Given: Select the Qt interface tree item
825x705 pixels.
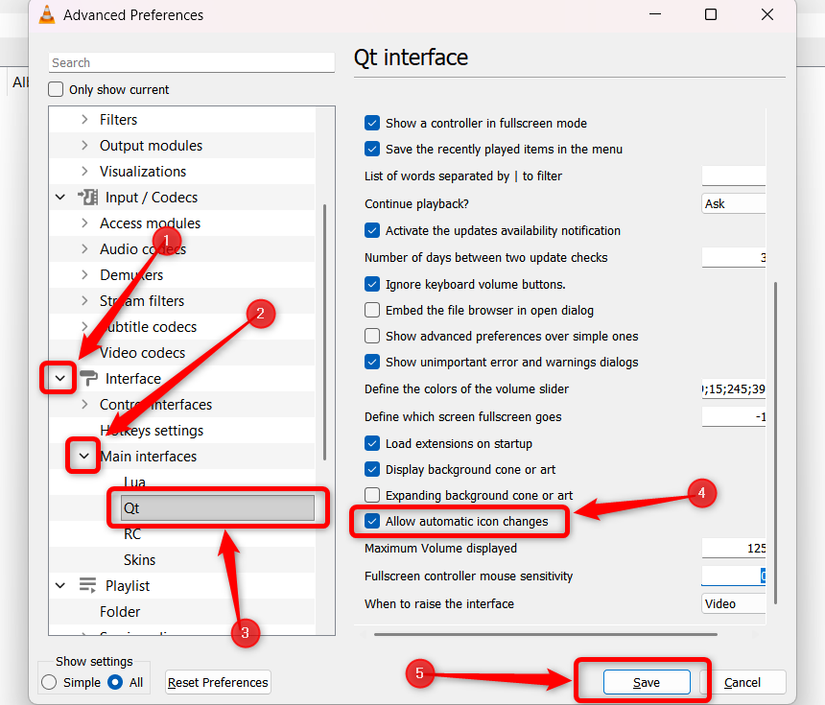Looking at the screenshot, I should 131,508.
